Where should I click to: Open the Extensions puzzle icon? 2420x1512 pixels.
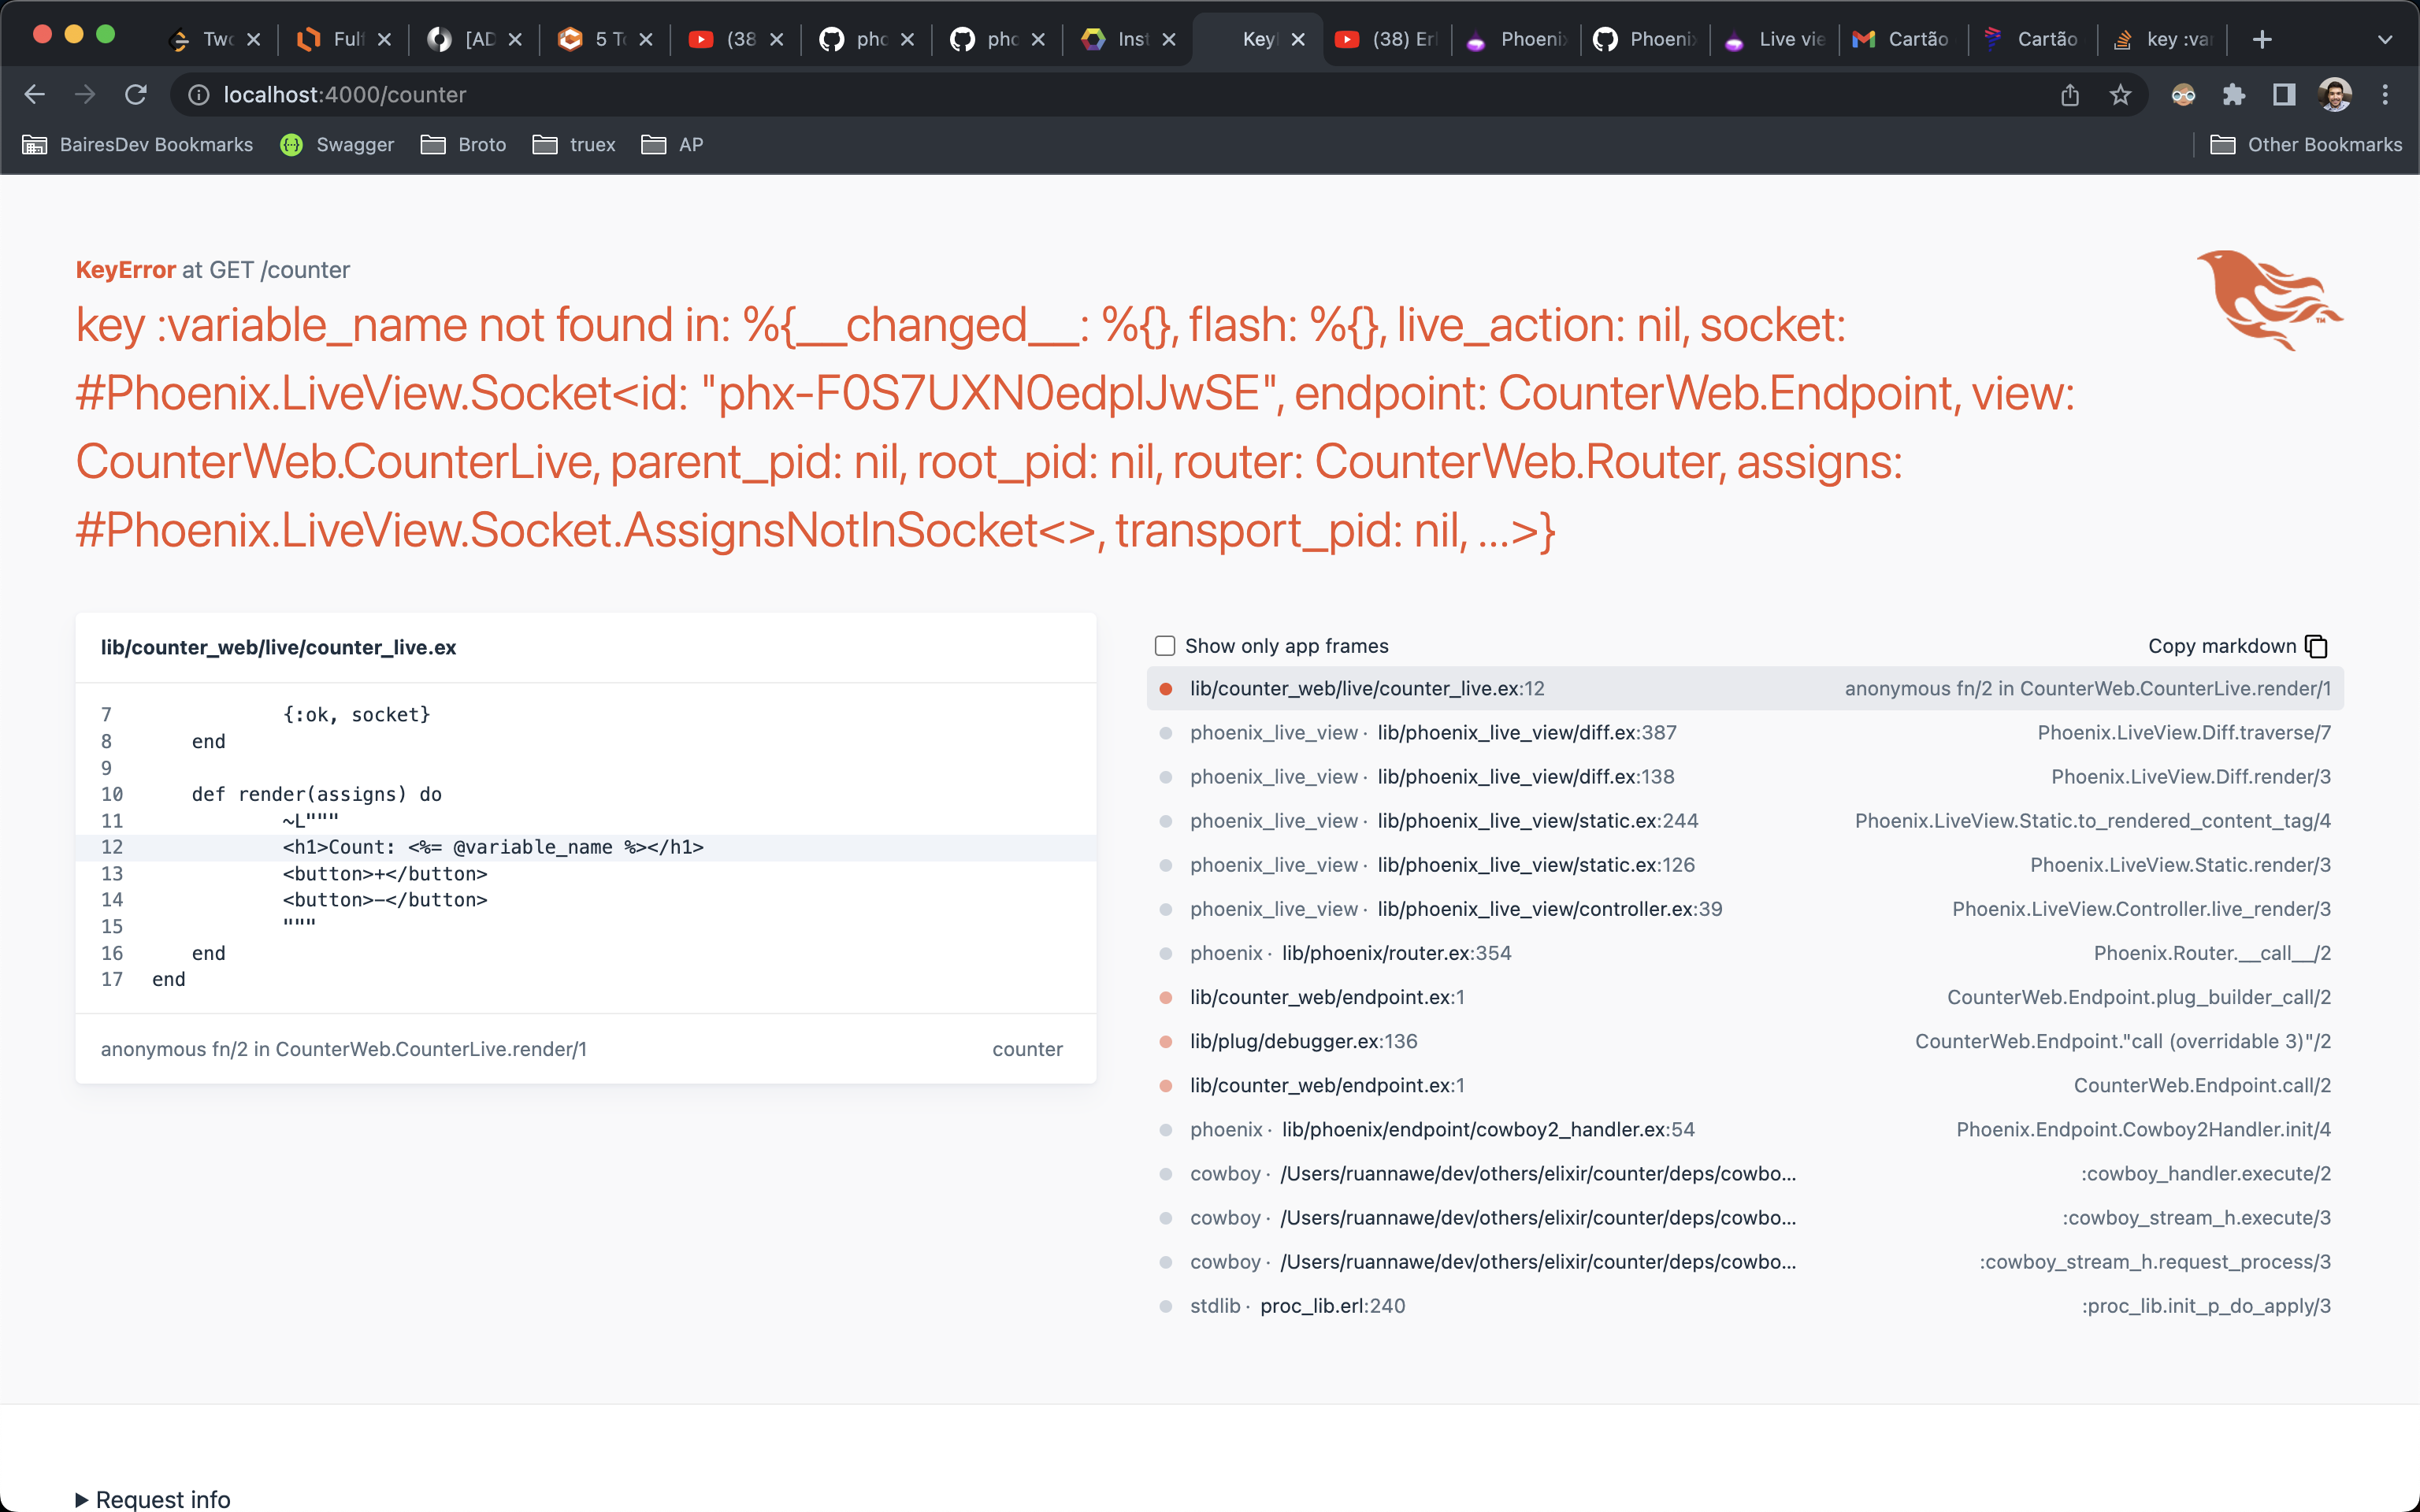pos(2234,95)
